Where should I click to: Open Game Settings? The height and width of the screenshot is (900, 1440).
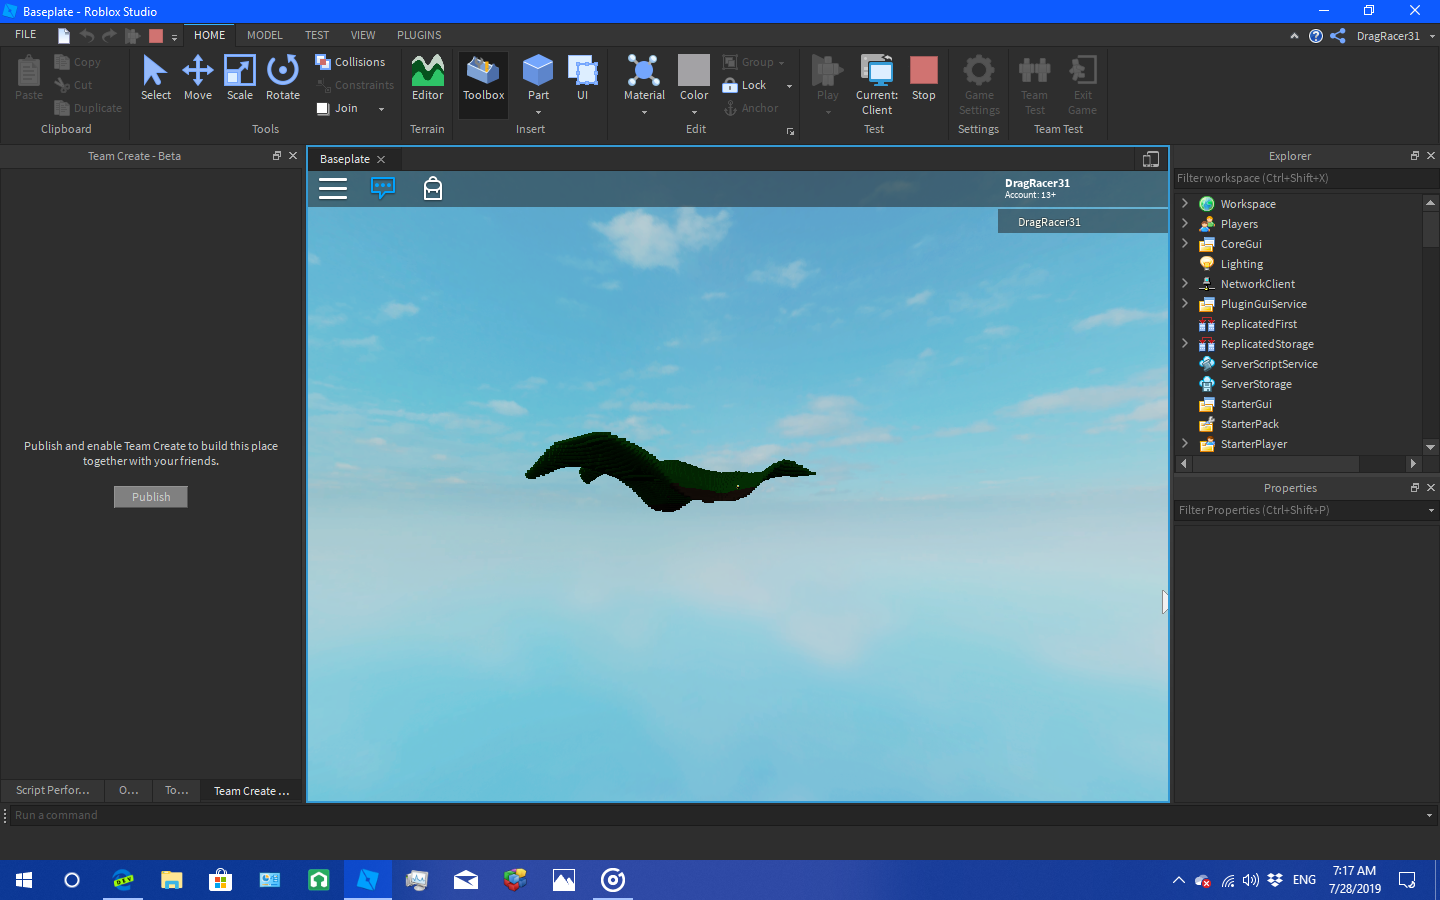(978, 85)
